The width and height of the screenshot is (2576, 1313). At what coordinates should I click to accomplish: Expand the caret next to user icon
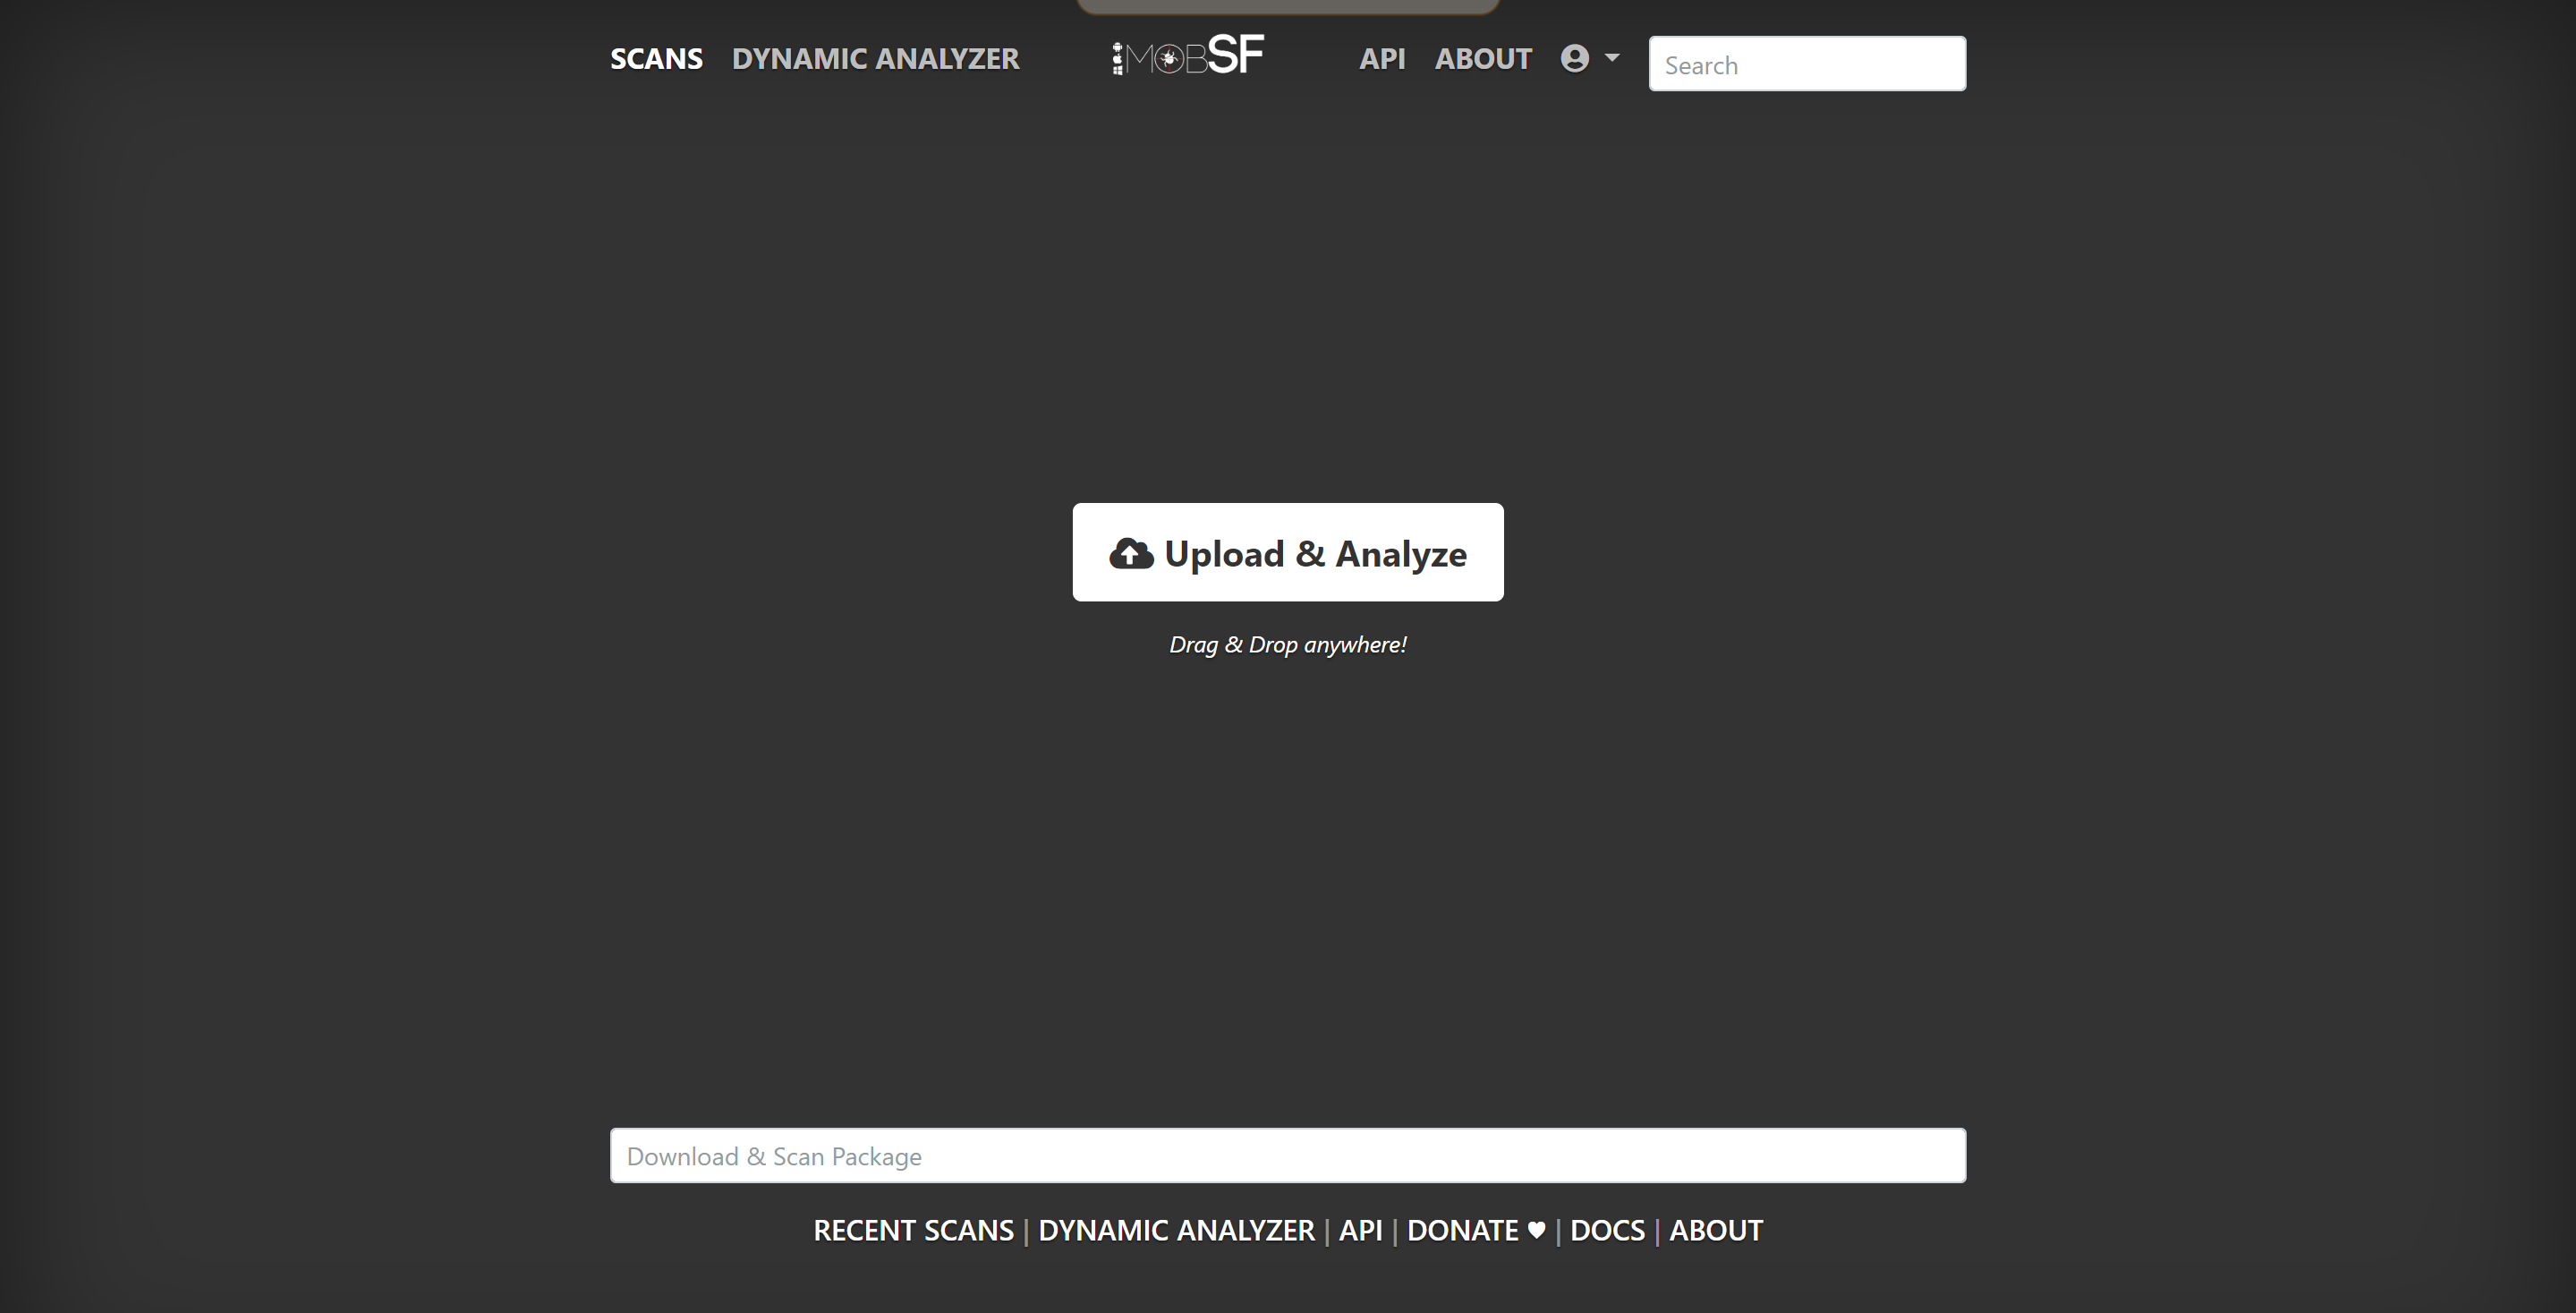point(1612,58)
